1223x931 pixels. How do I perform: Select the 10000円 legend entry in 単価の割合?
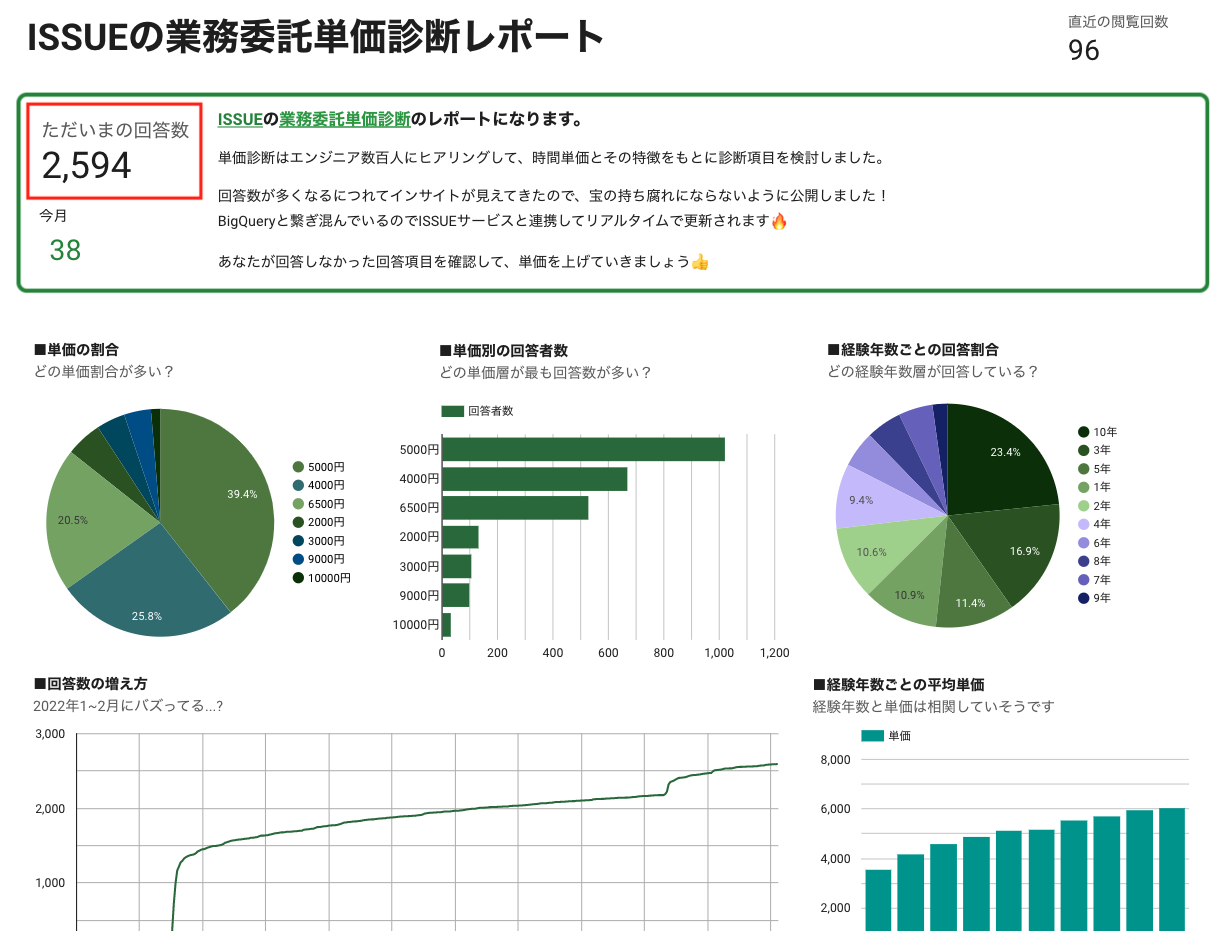322,578
